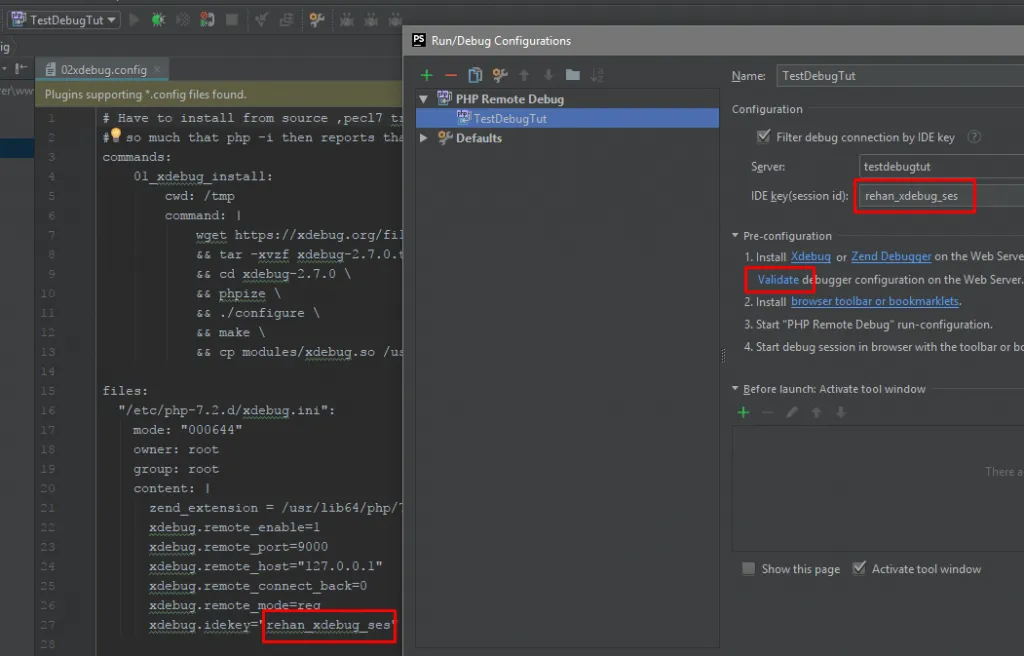Select the 02xdebug.config editor tab
The height and width of the screenshot is (656, 1024).
coord(104,70)
